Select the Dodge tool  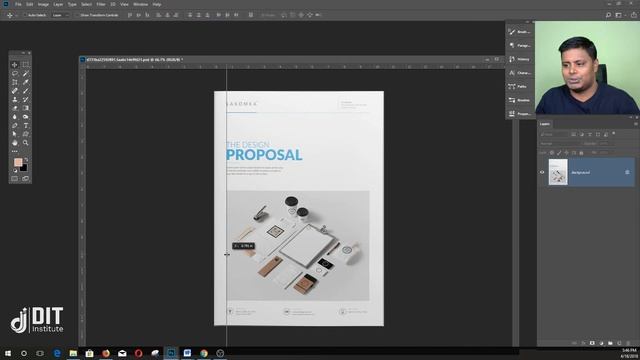26,117
